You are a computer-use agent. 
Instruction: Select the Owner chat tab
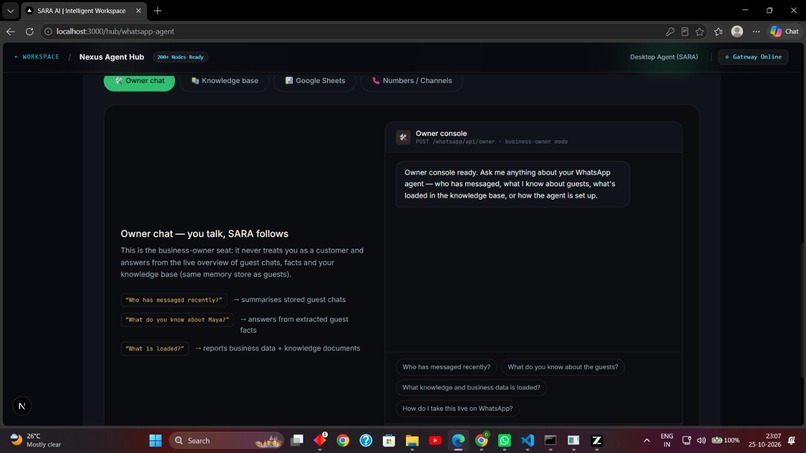139,81
